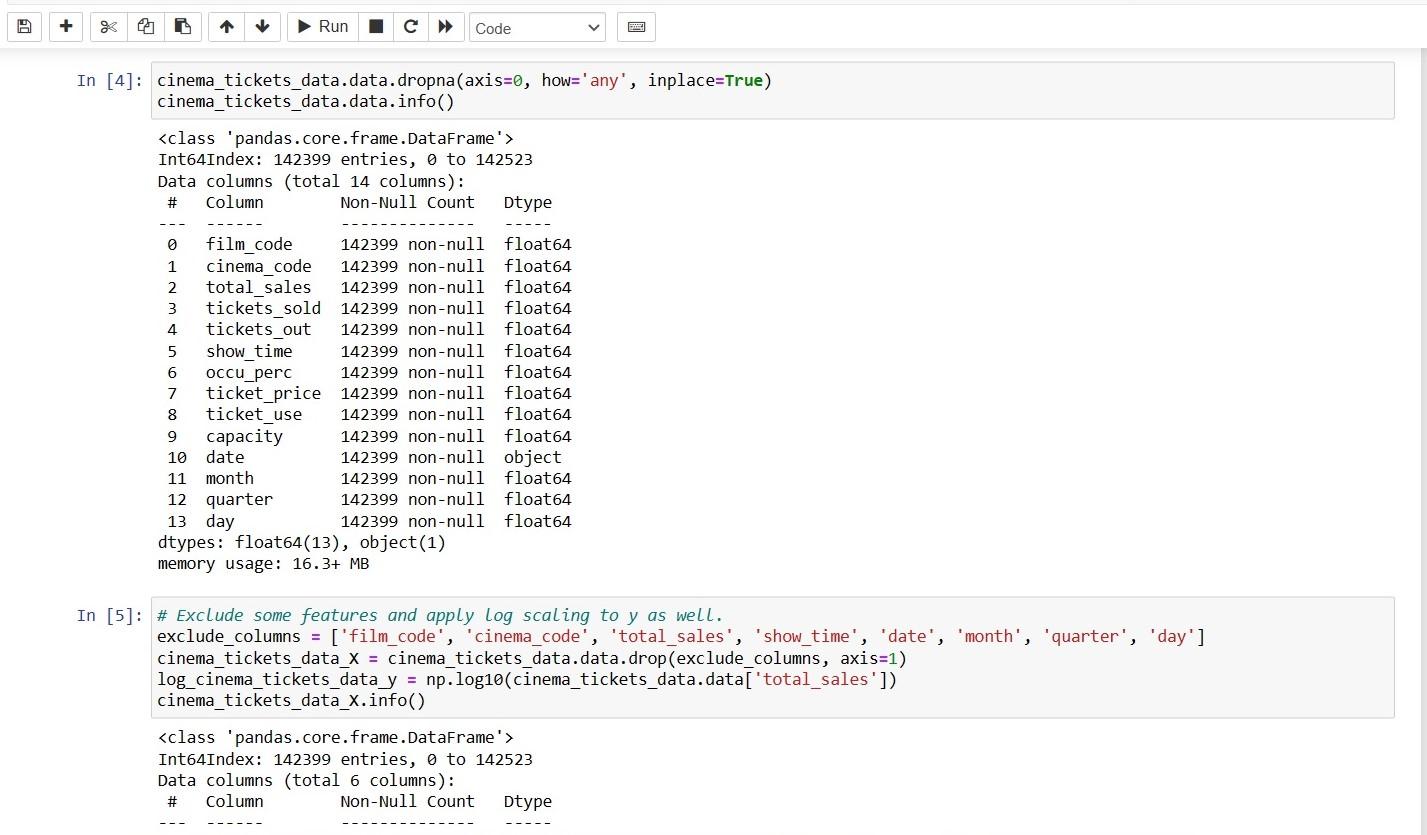1427x835 pixels.
Task: Move selected cell up arrow
Action: [227, 27]
